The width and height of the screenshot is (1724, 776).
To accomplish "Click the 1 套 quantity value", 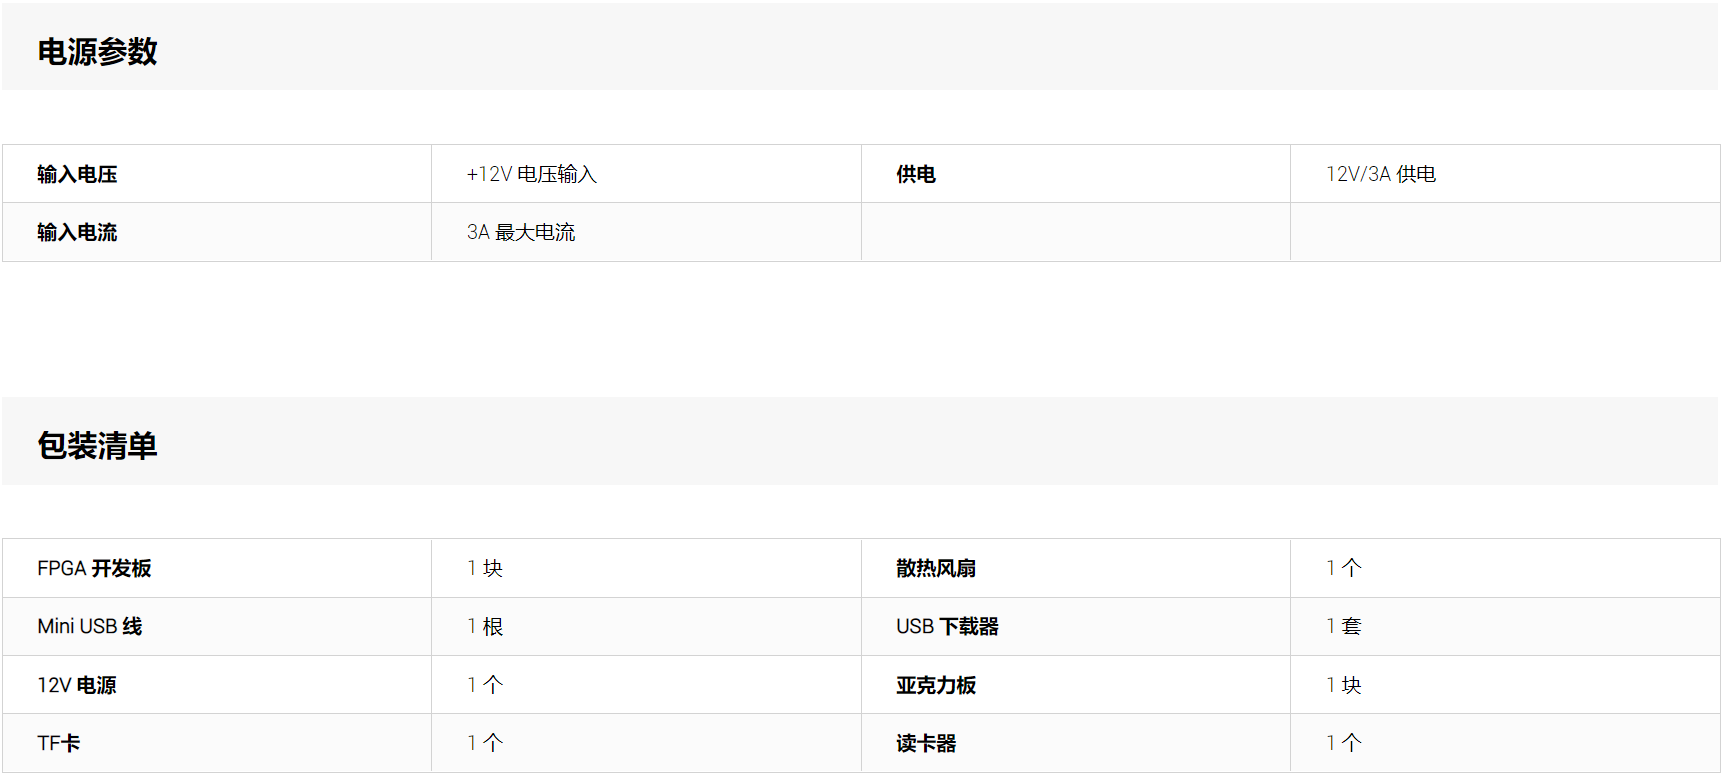I will 1343,627.
